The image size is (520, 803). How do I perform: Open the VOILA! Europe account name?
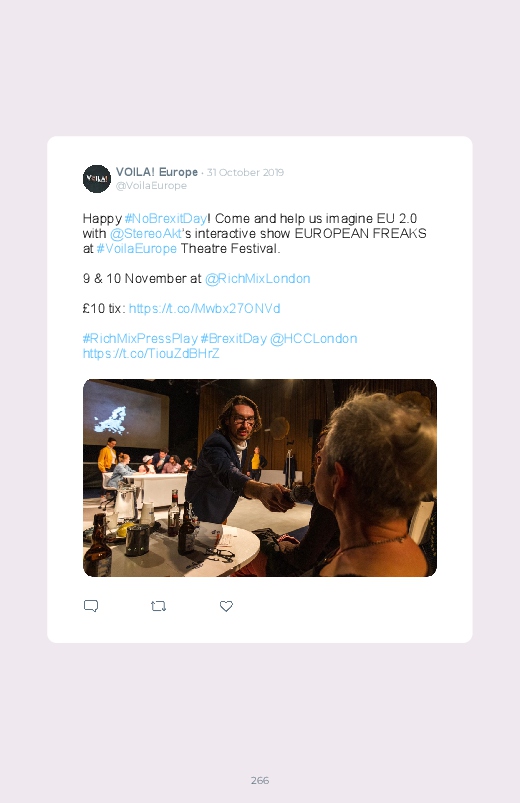pyautogui.click(x=157, y=172)
